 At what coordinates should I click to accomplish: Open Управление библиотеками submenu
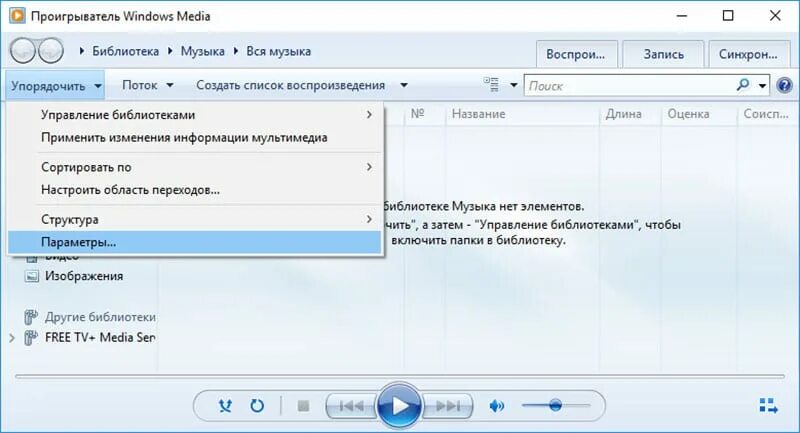[194, 115]
